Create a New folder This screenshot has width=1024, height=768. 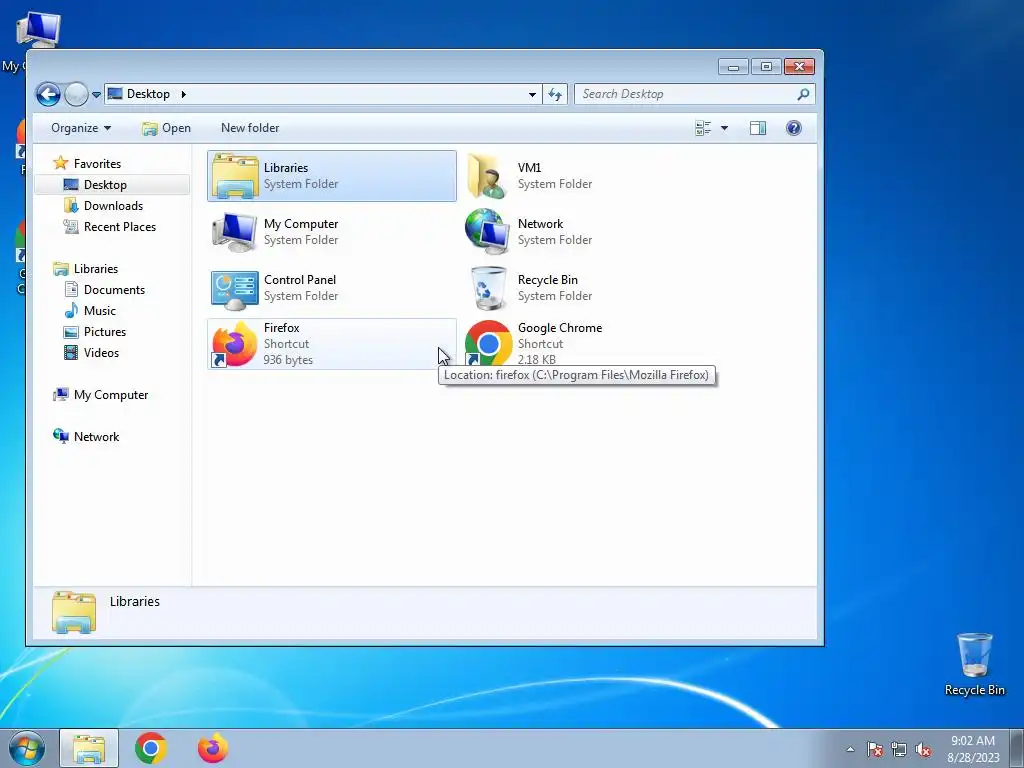[x=250, y=128]
